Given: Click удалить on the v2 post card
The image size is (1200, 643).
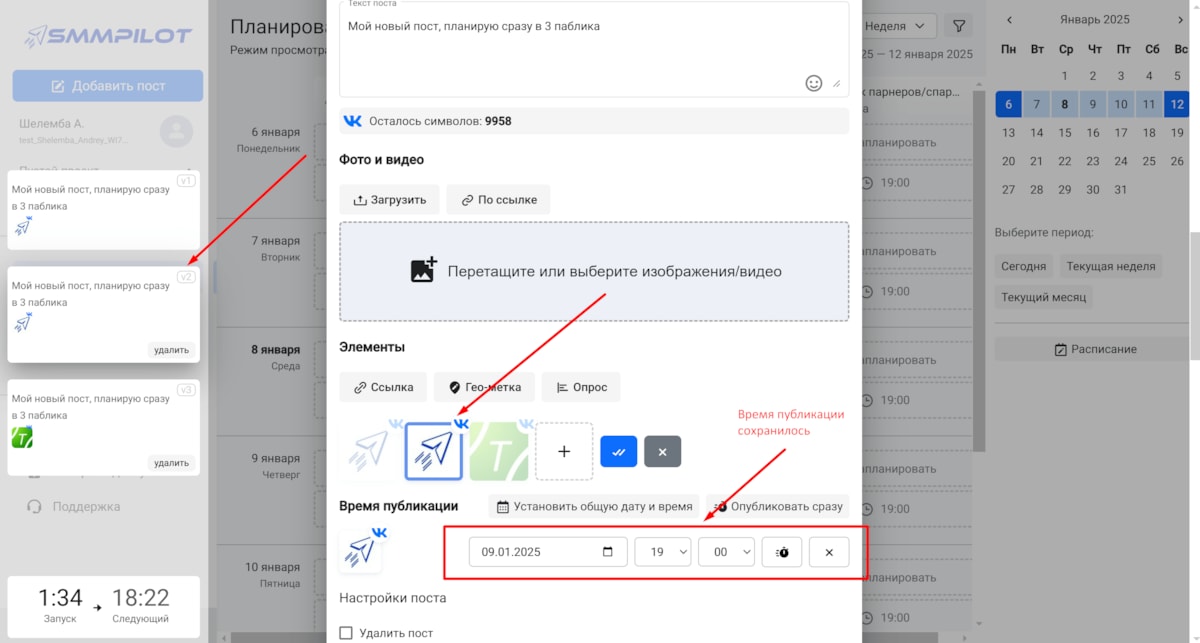Looking at the screenshot, I should click(x=171, y=350).
